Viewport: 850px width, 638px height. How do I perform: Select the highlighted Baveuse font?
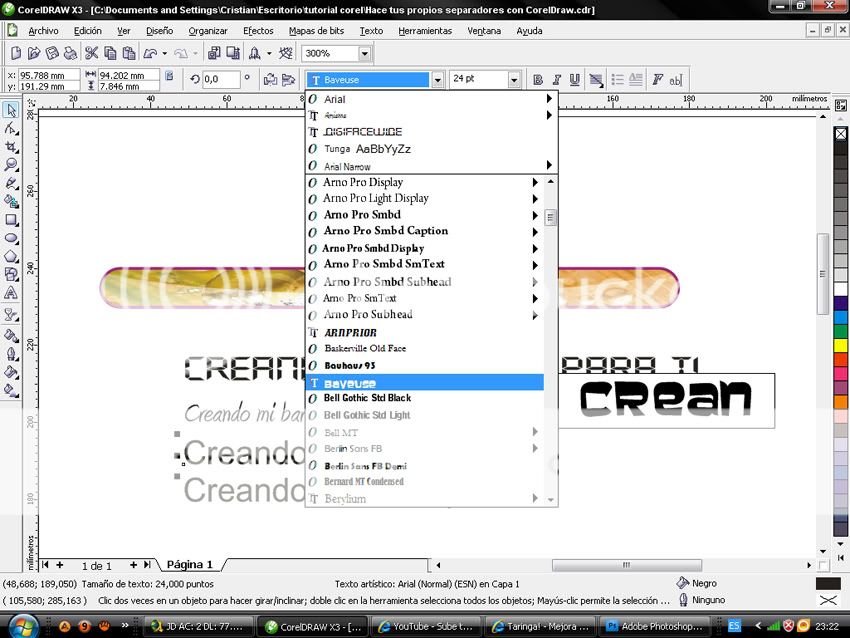pos(424,383)
